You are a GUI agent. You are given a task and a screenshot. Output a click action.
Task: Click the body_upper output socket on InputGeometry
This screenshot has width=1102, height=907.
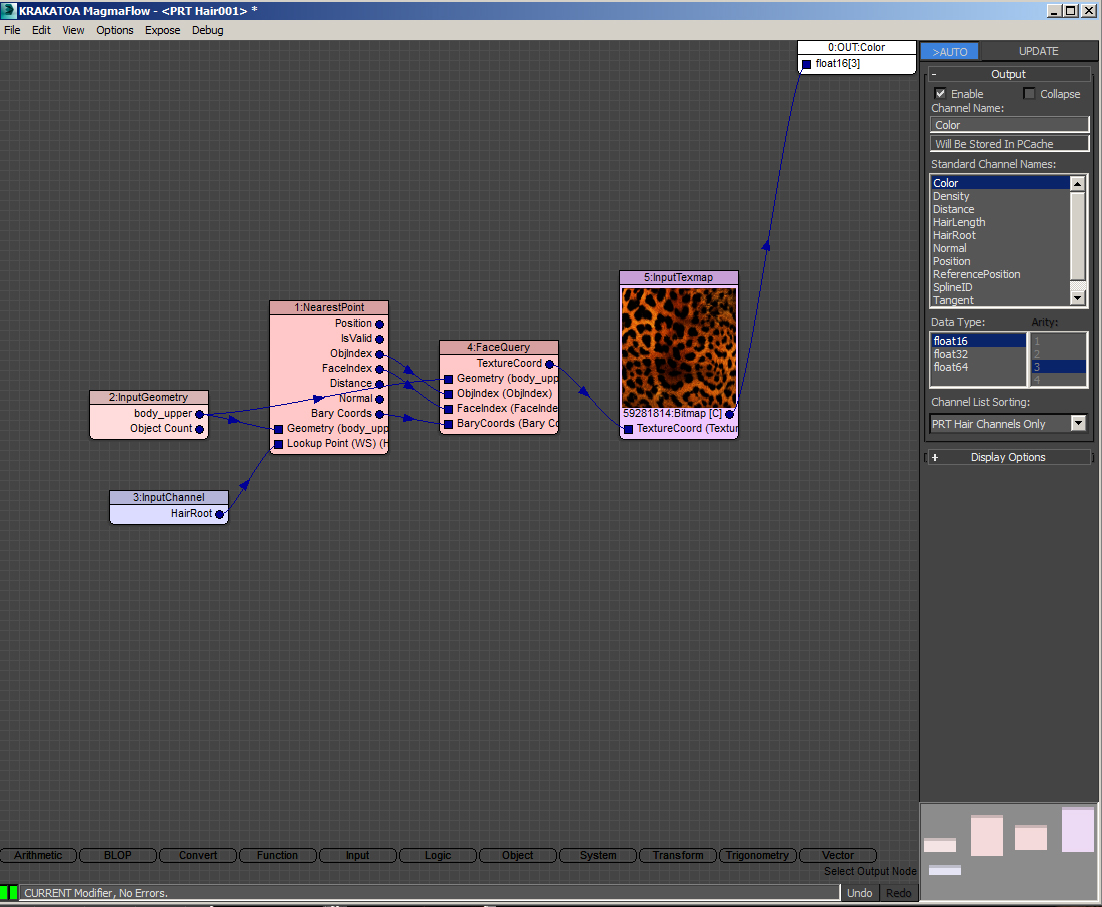(x=200, y=414)
